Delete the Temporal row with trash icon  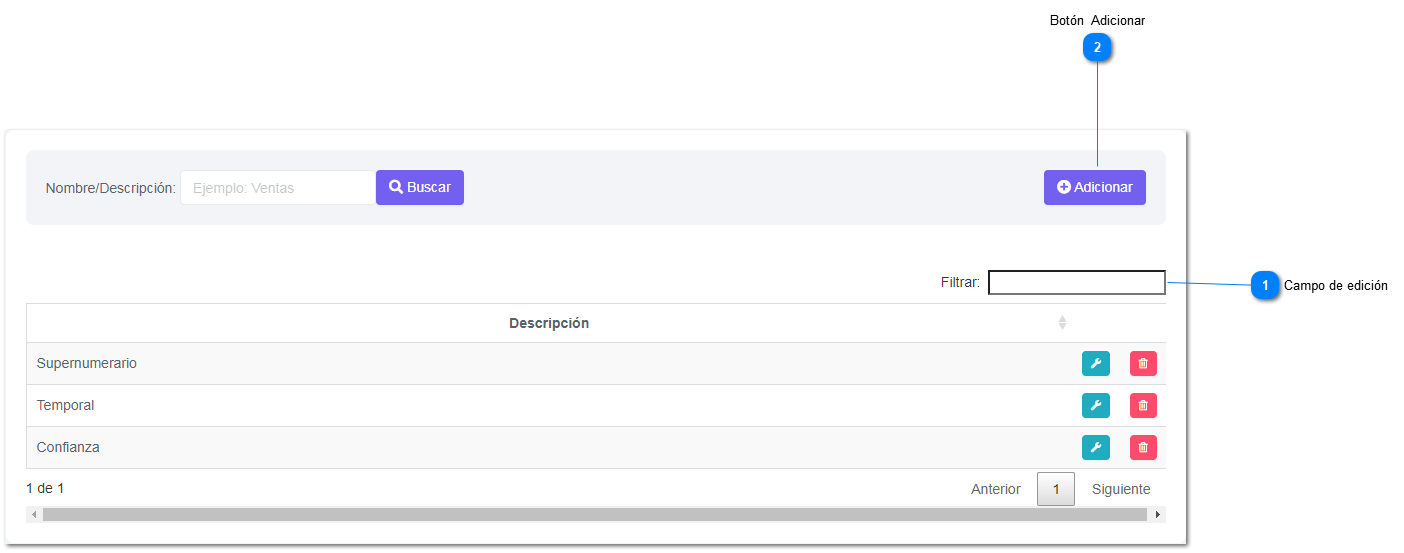[1143, 406]
